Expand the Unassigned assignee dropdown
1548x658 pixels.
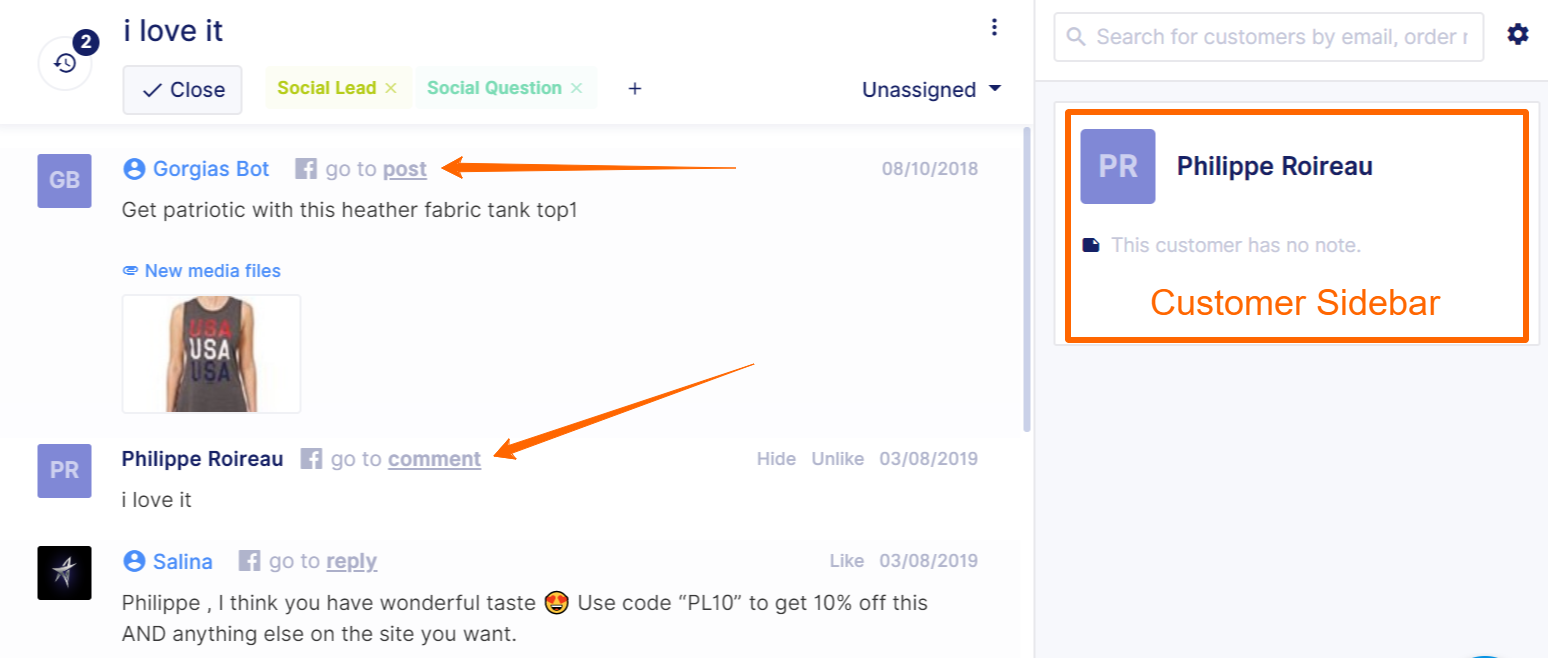coord(932,90)
